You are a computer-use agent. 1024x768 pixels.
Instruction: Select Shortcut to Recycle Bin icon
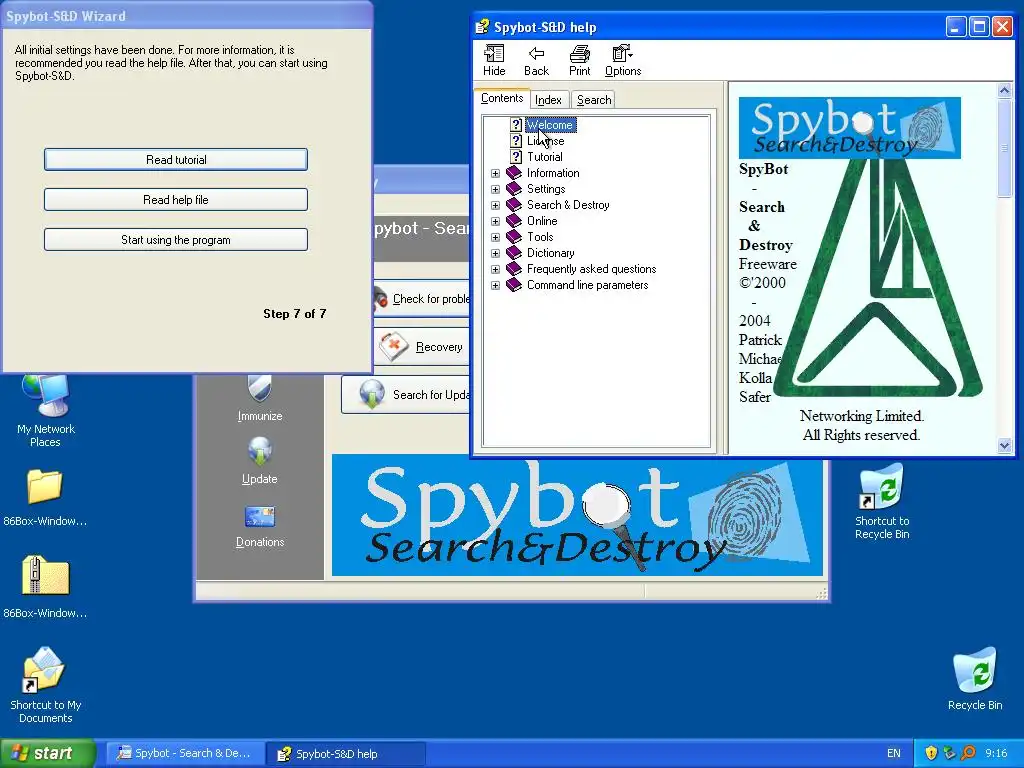click(x=882, y=502)
